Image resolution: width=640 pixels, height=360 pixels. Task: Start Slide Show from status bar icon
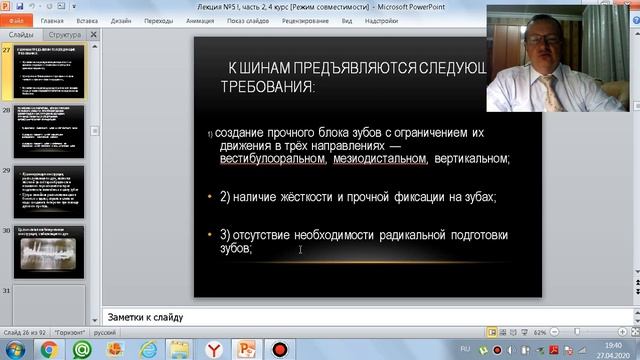(x=524, y=332)
